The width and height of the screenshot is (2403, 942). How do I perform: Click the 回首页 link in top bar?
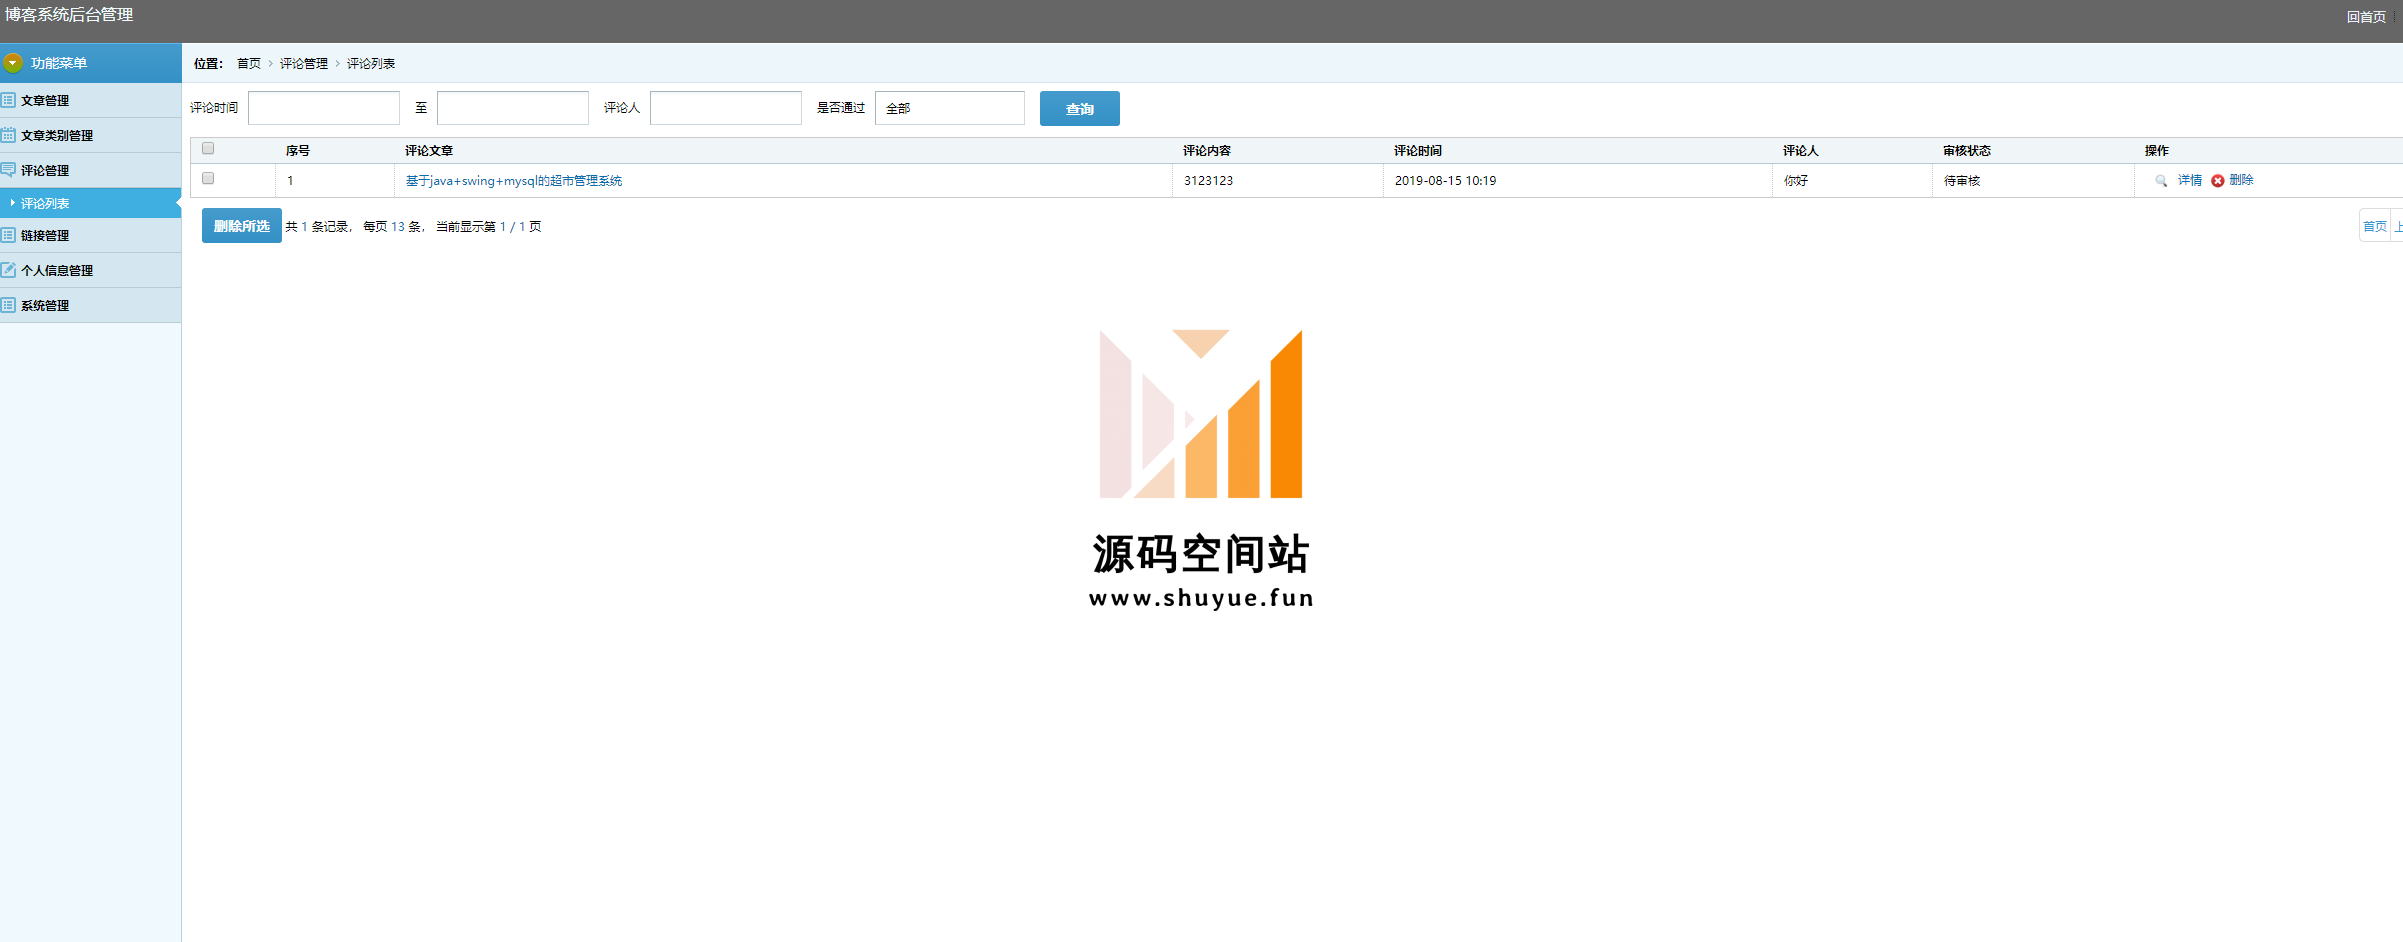coord(2366,17)
